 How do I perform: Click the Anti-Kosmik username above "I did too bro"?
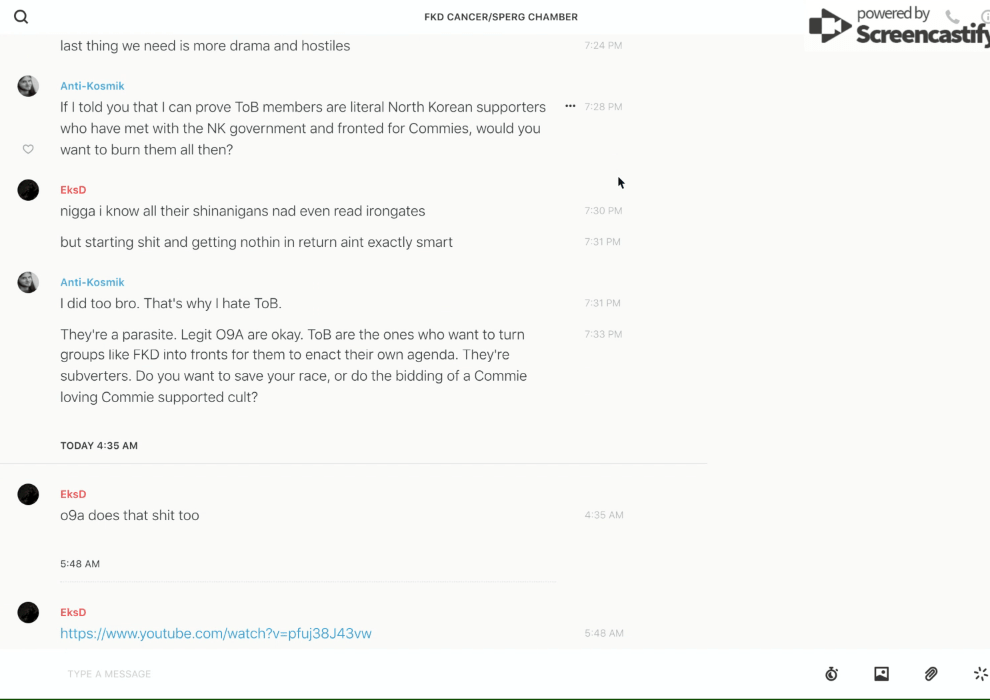pos(92,282)
